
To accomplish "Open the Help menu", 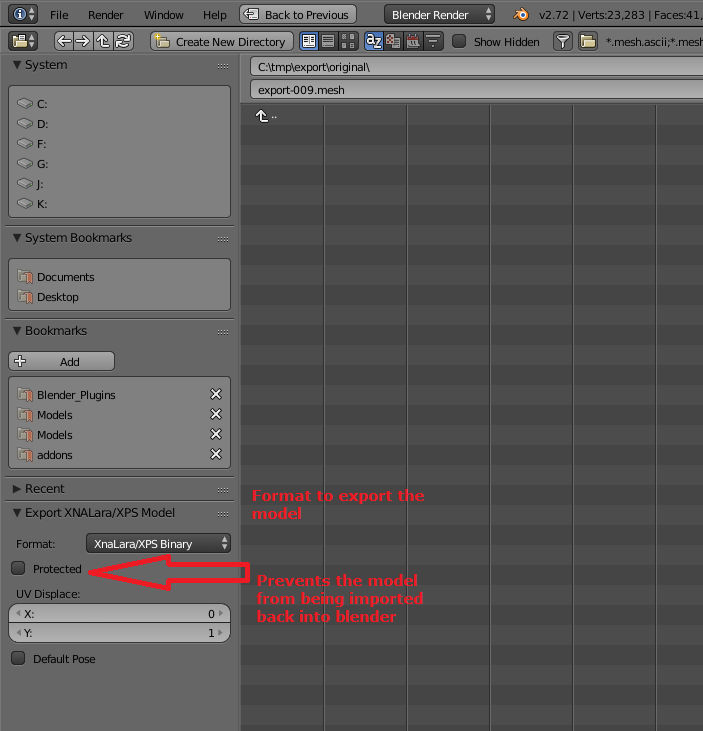I will (214, 15).
